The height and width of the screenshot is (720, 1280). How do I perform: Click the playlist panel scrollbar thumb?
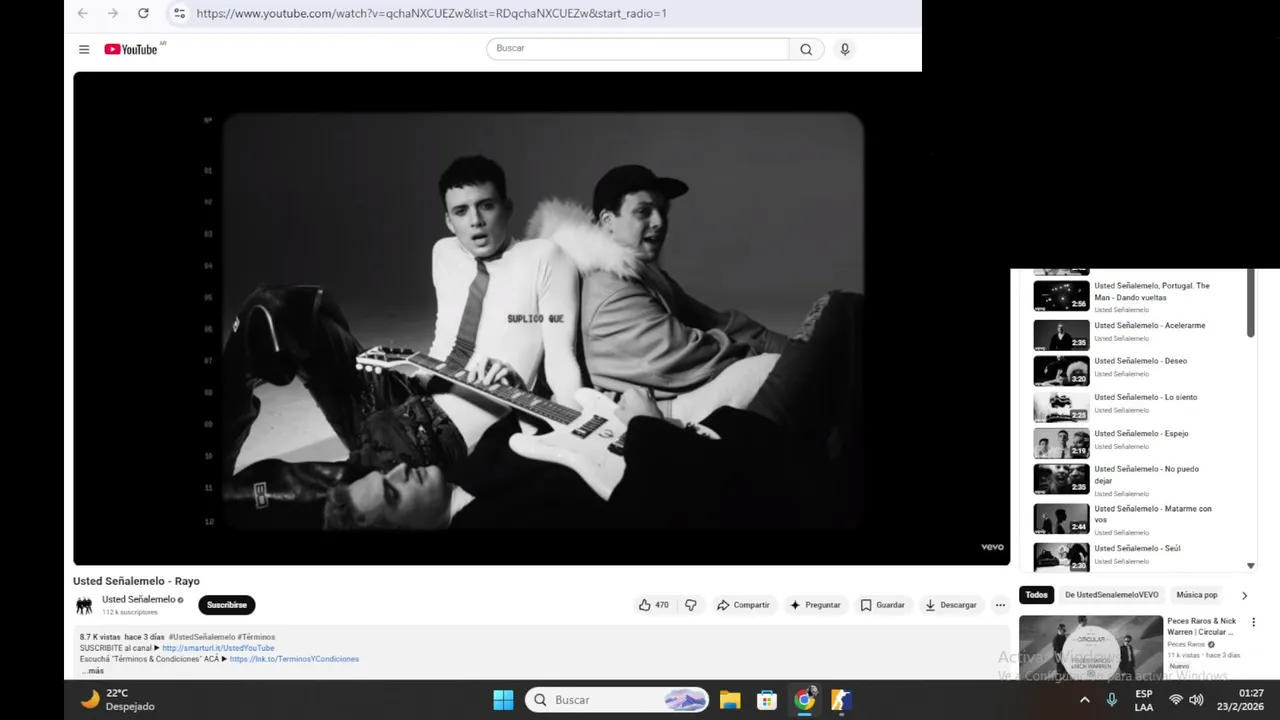[1250, 304]
